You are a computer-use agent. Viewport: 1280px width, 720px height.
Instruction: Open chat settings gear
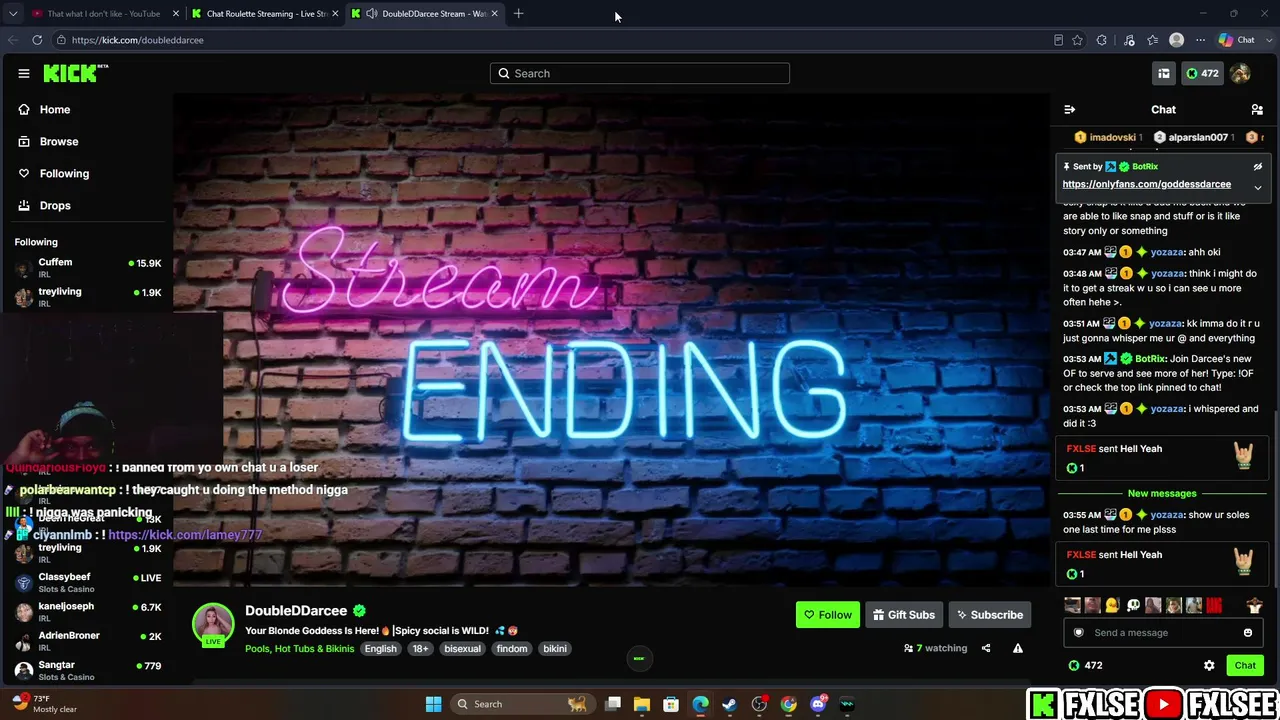point(1209,665)
